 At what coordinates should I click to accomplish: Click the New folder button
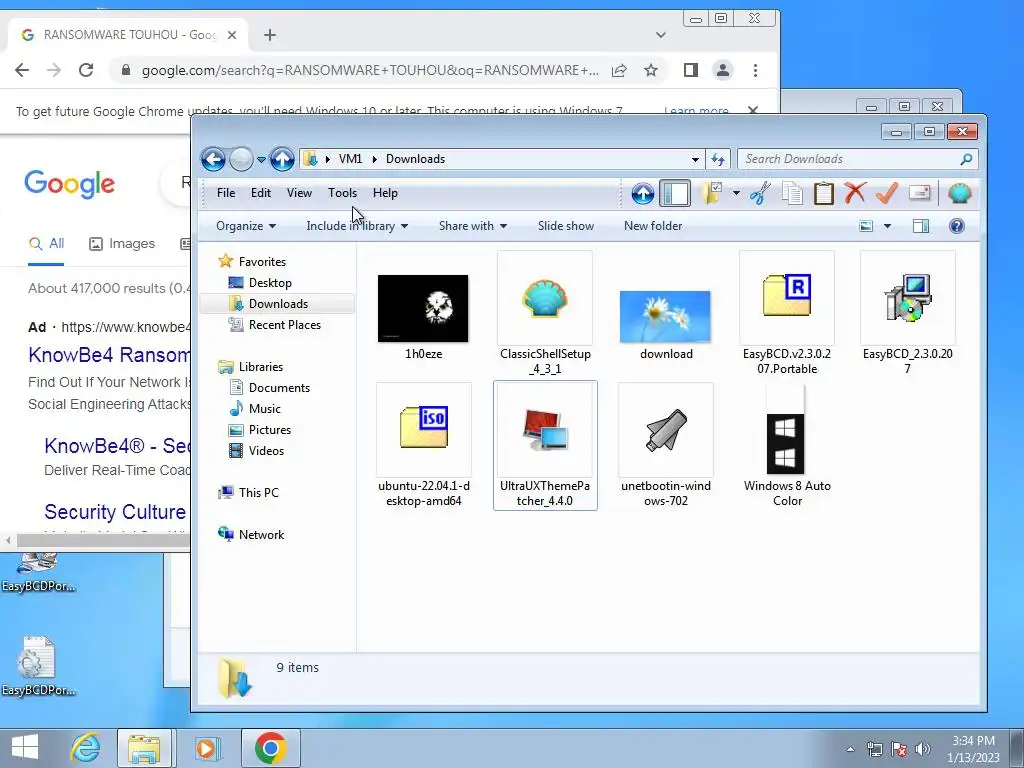click(x=653, y=226)
